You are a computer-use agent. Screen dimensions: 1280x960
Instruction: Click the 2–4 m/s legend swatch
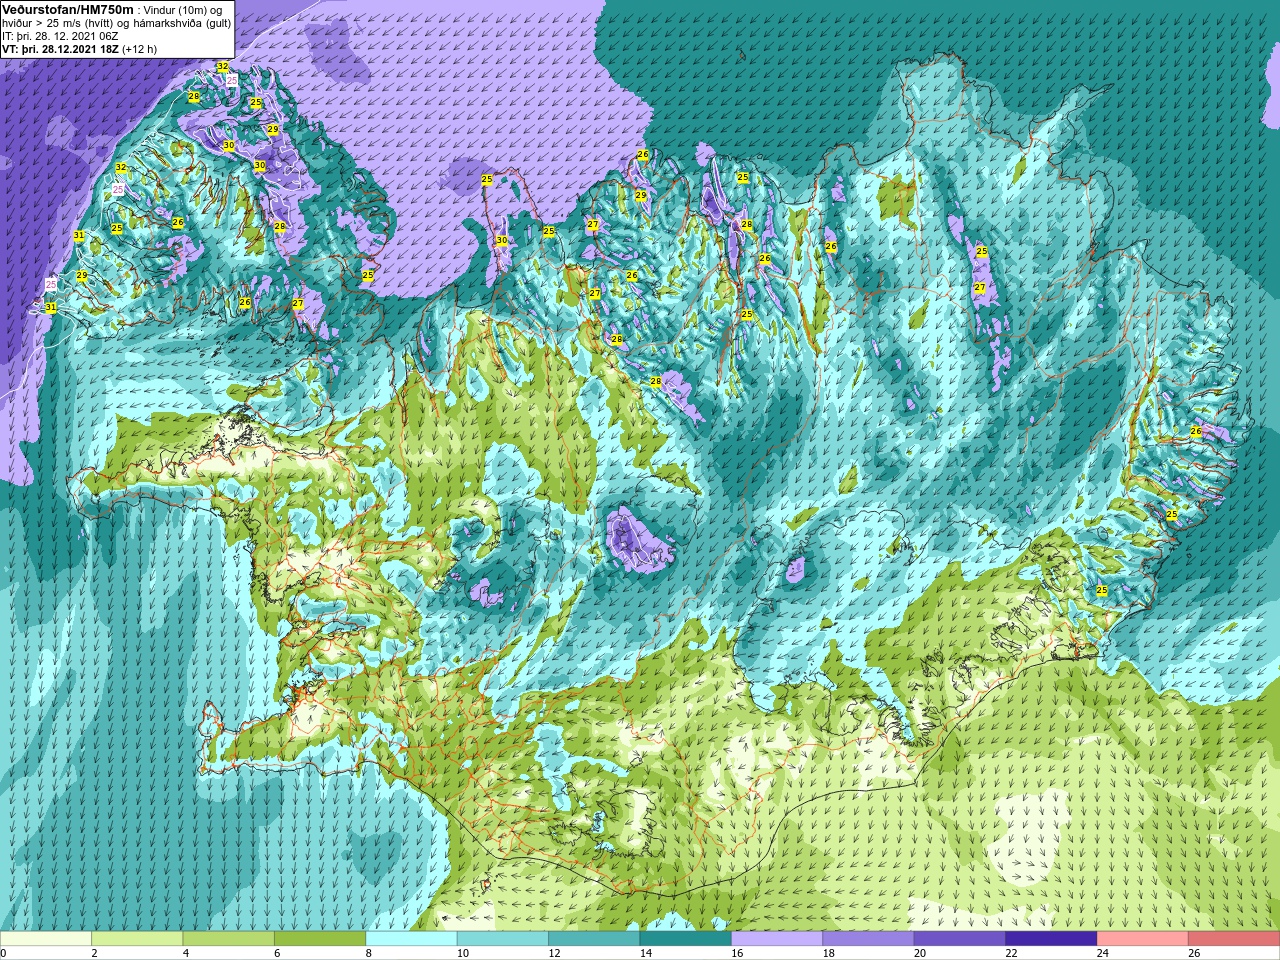pos(137,939)
